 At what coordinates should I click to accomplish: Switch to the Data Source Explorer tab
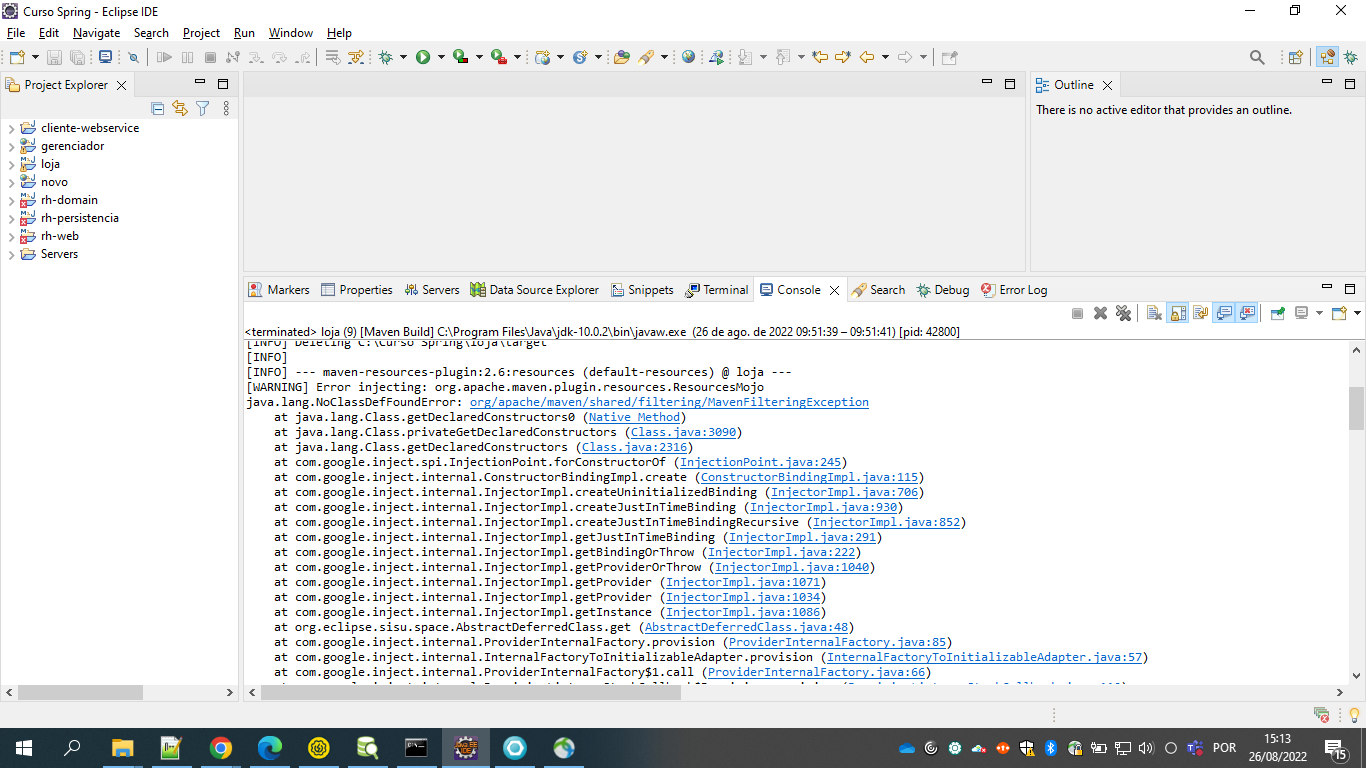pos(535,290)
